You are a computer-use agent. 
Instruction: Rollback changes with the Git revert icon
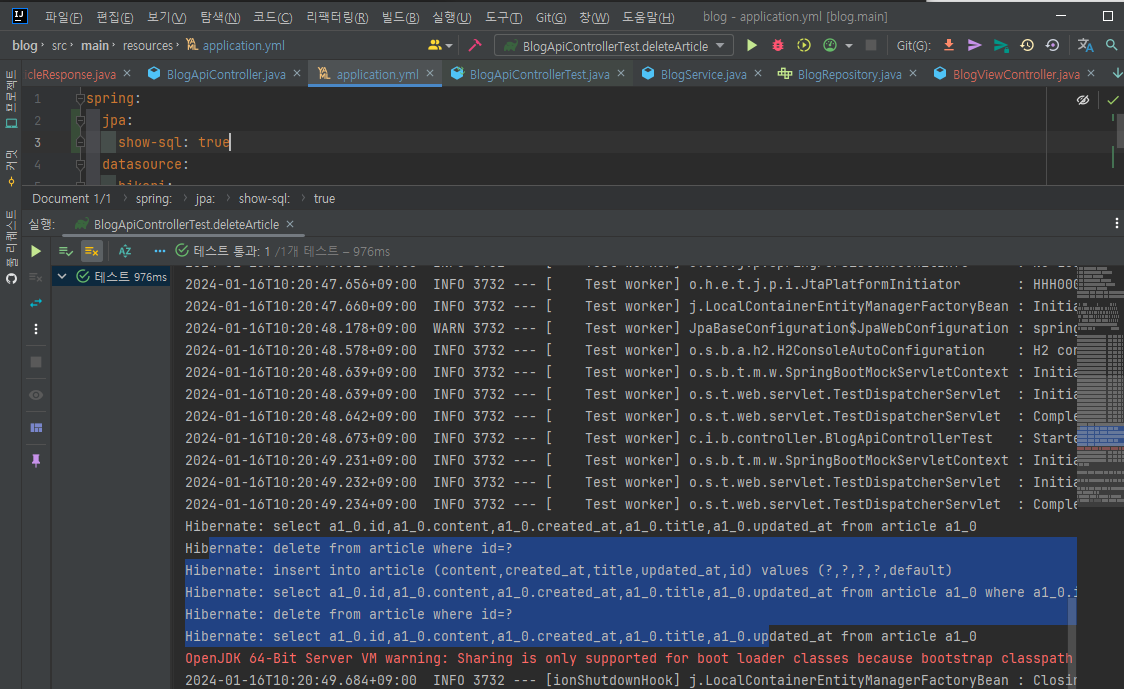click(1052, 45)
